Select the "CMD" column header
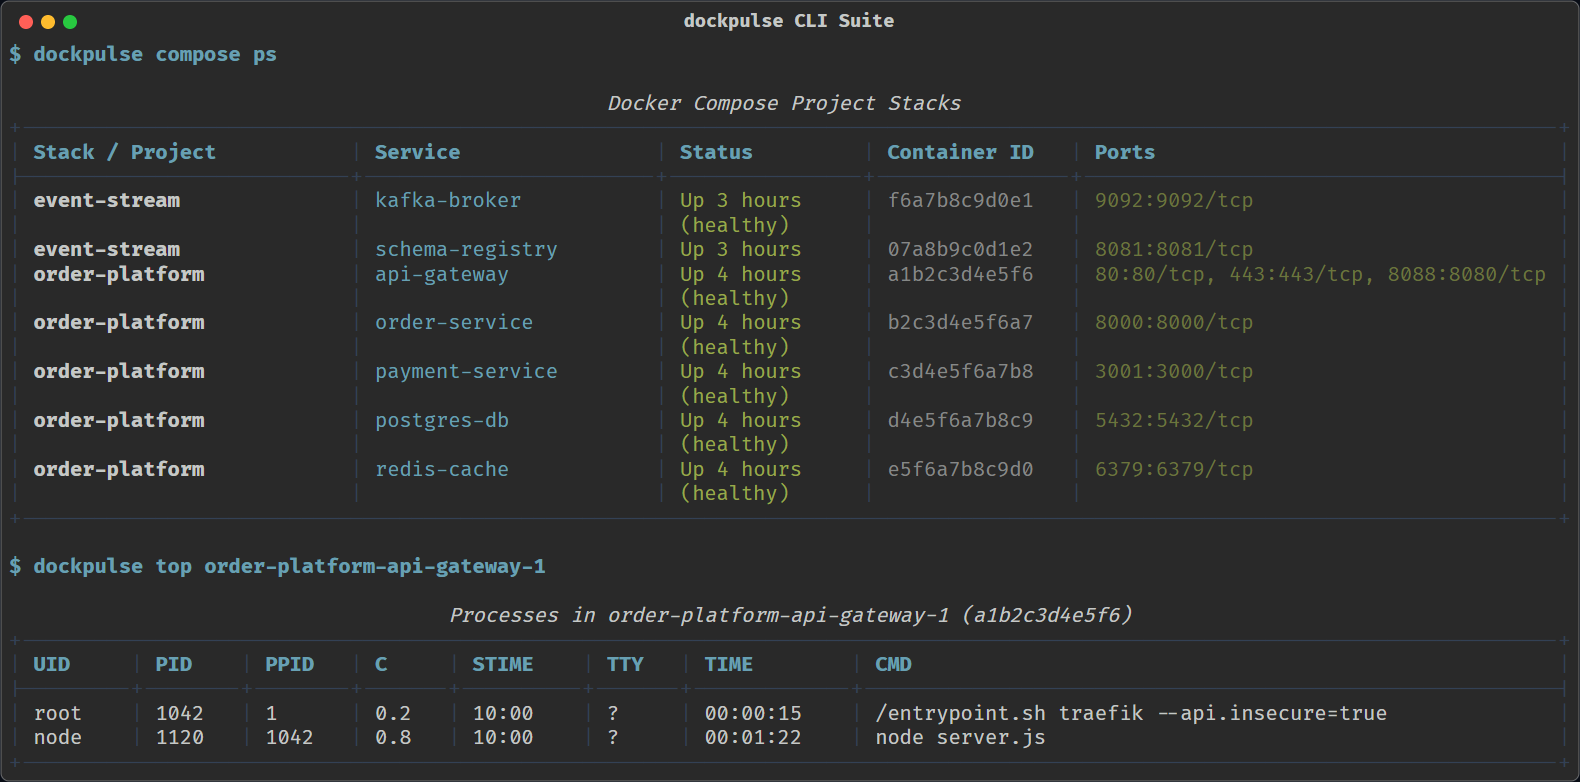1580x782 pixels. 893,665
